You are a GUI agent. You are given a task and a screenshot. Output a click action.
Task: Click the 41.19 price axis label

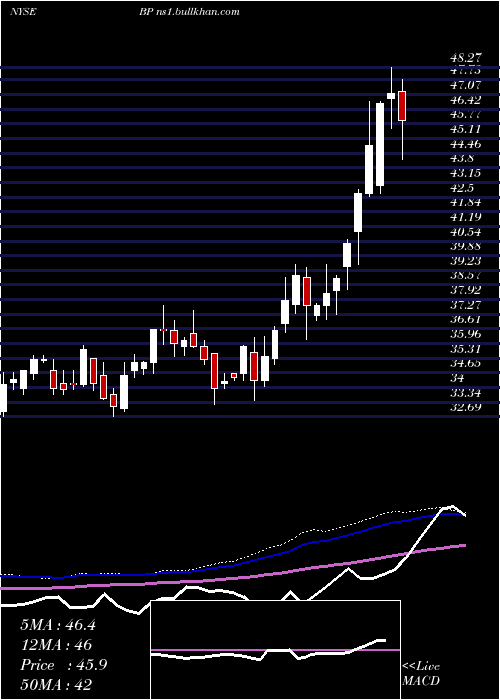point(465,217)
